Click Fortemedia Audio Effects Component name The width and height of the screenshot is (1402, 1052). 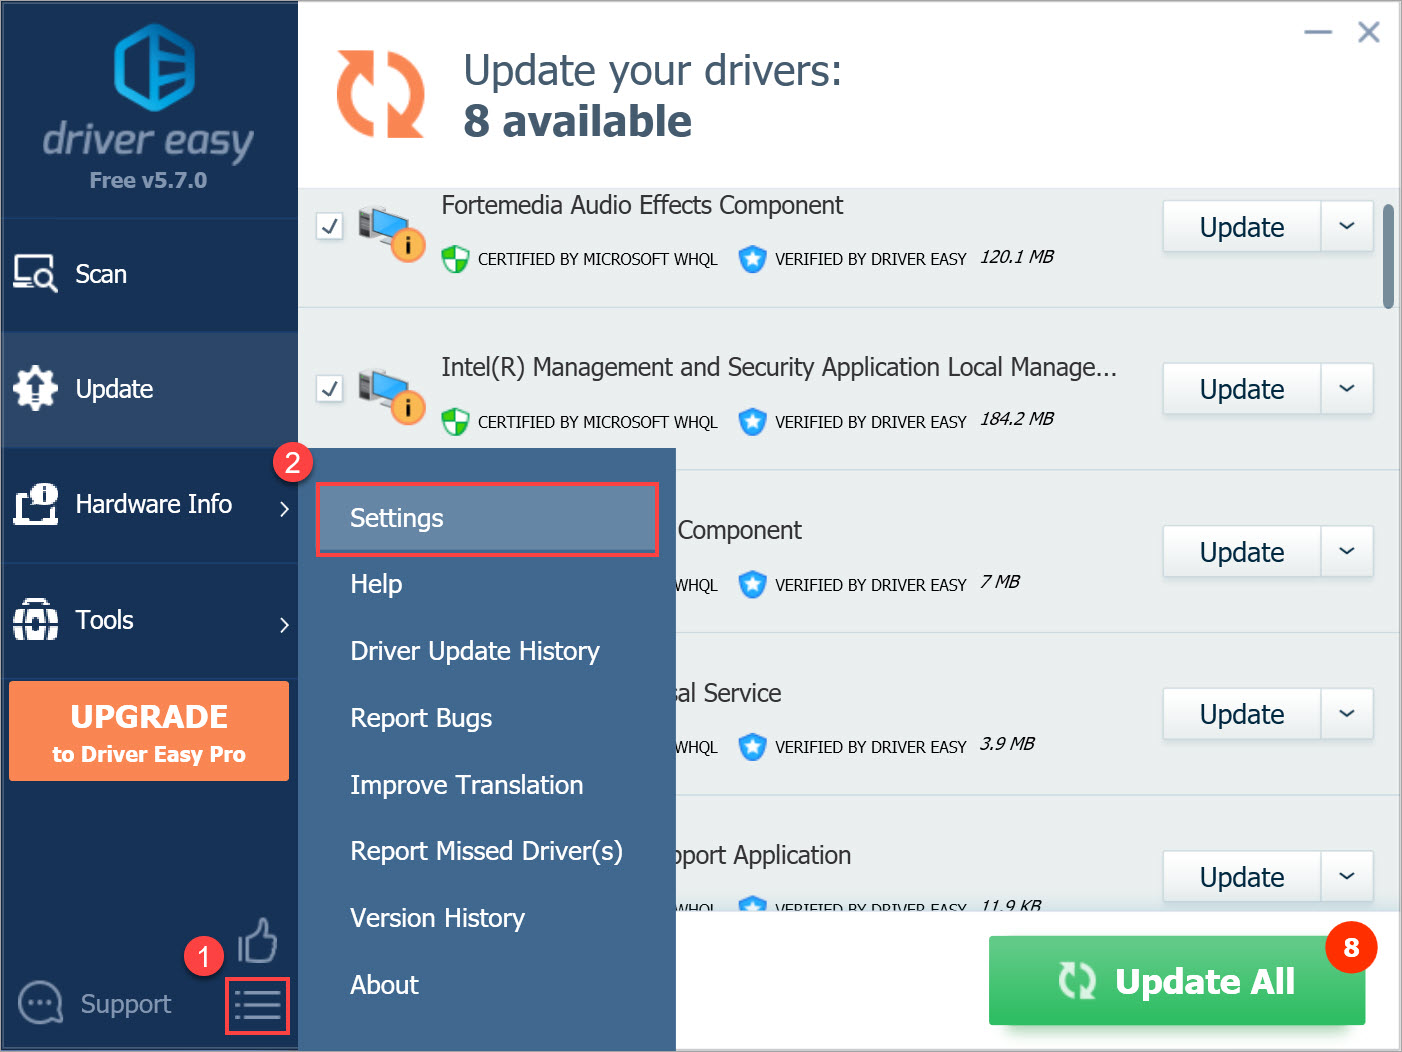(x=642, y=205)
